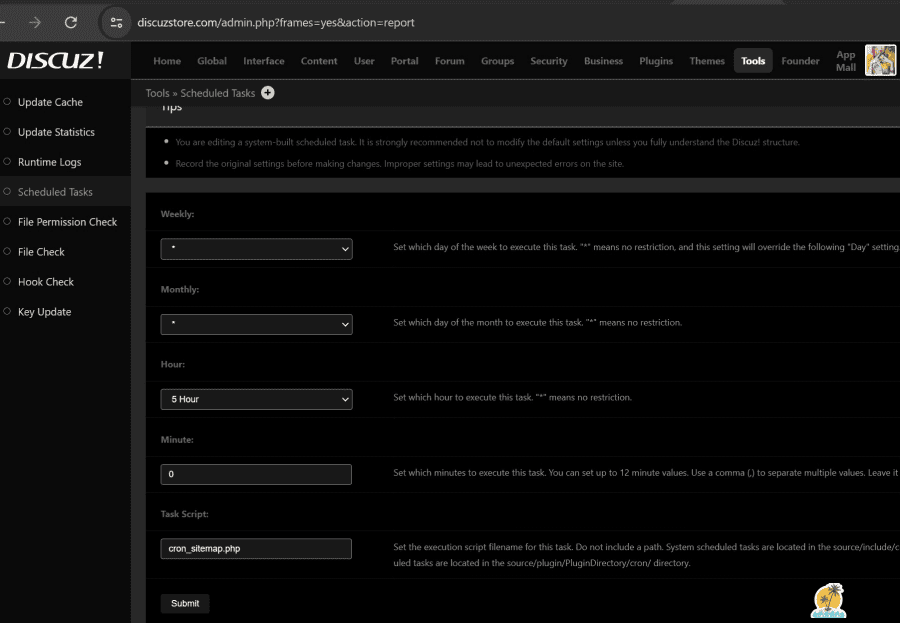Switch to the Security menu tab
The image size is (900, 623).
click(x=549, y=61)
